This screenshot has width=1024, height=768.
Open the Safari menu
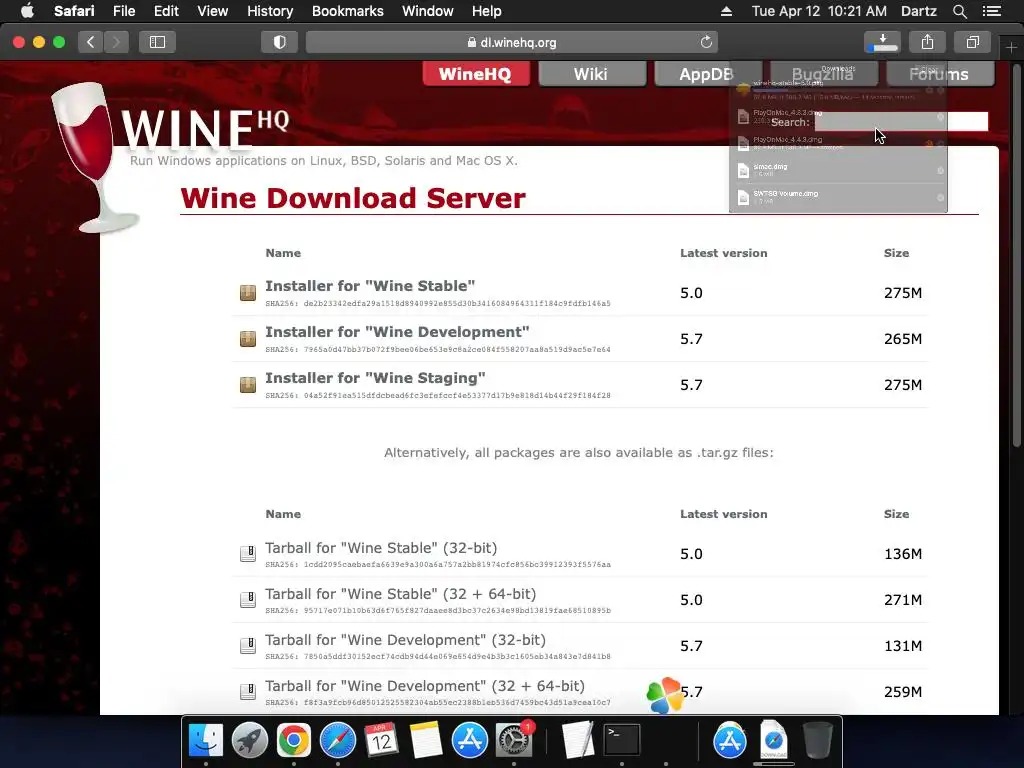point(74,11)
